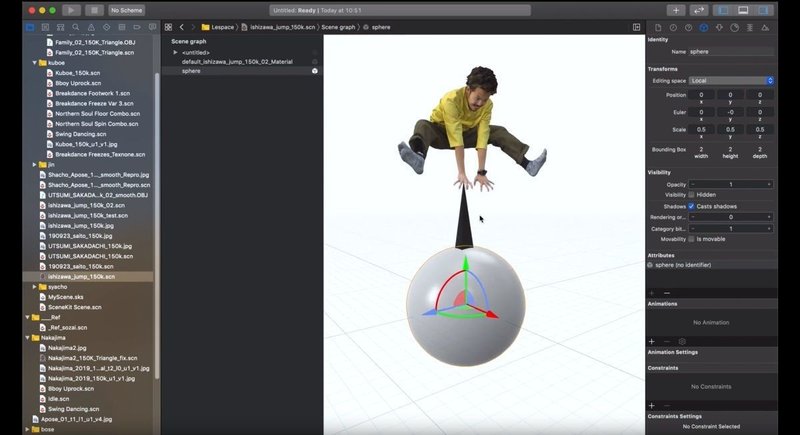This screenshot has width=800, height=435.
Task: Collapse the Nakajima folder
Action: [28, 338]
